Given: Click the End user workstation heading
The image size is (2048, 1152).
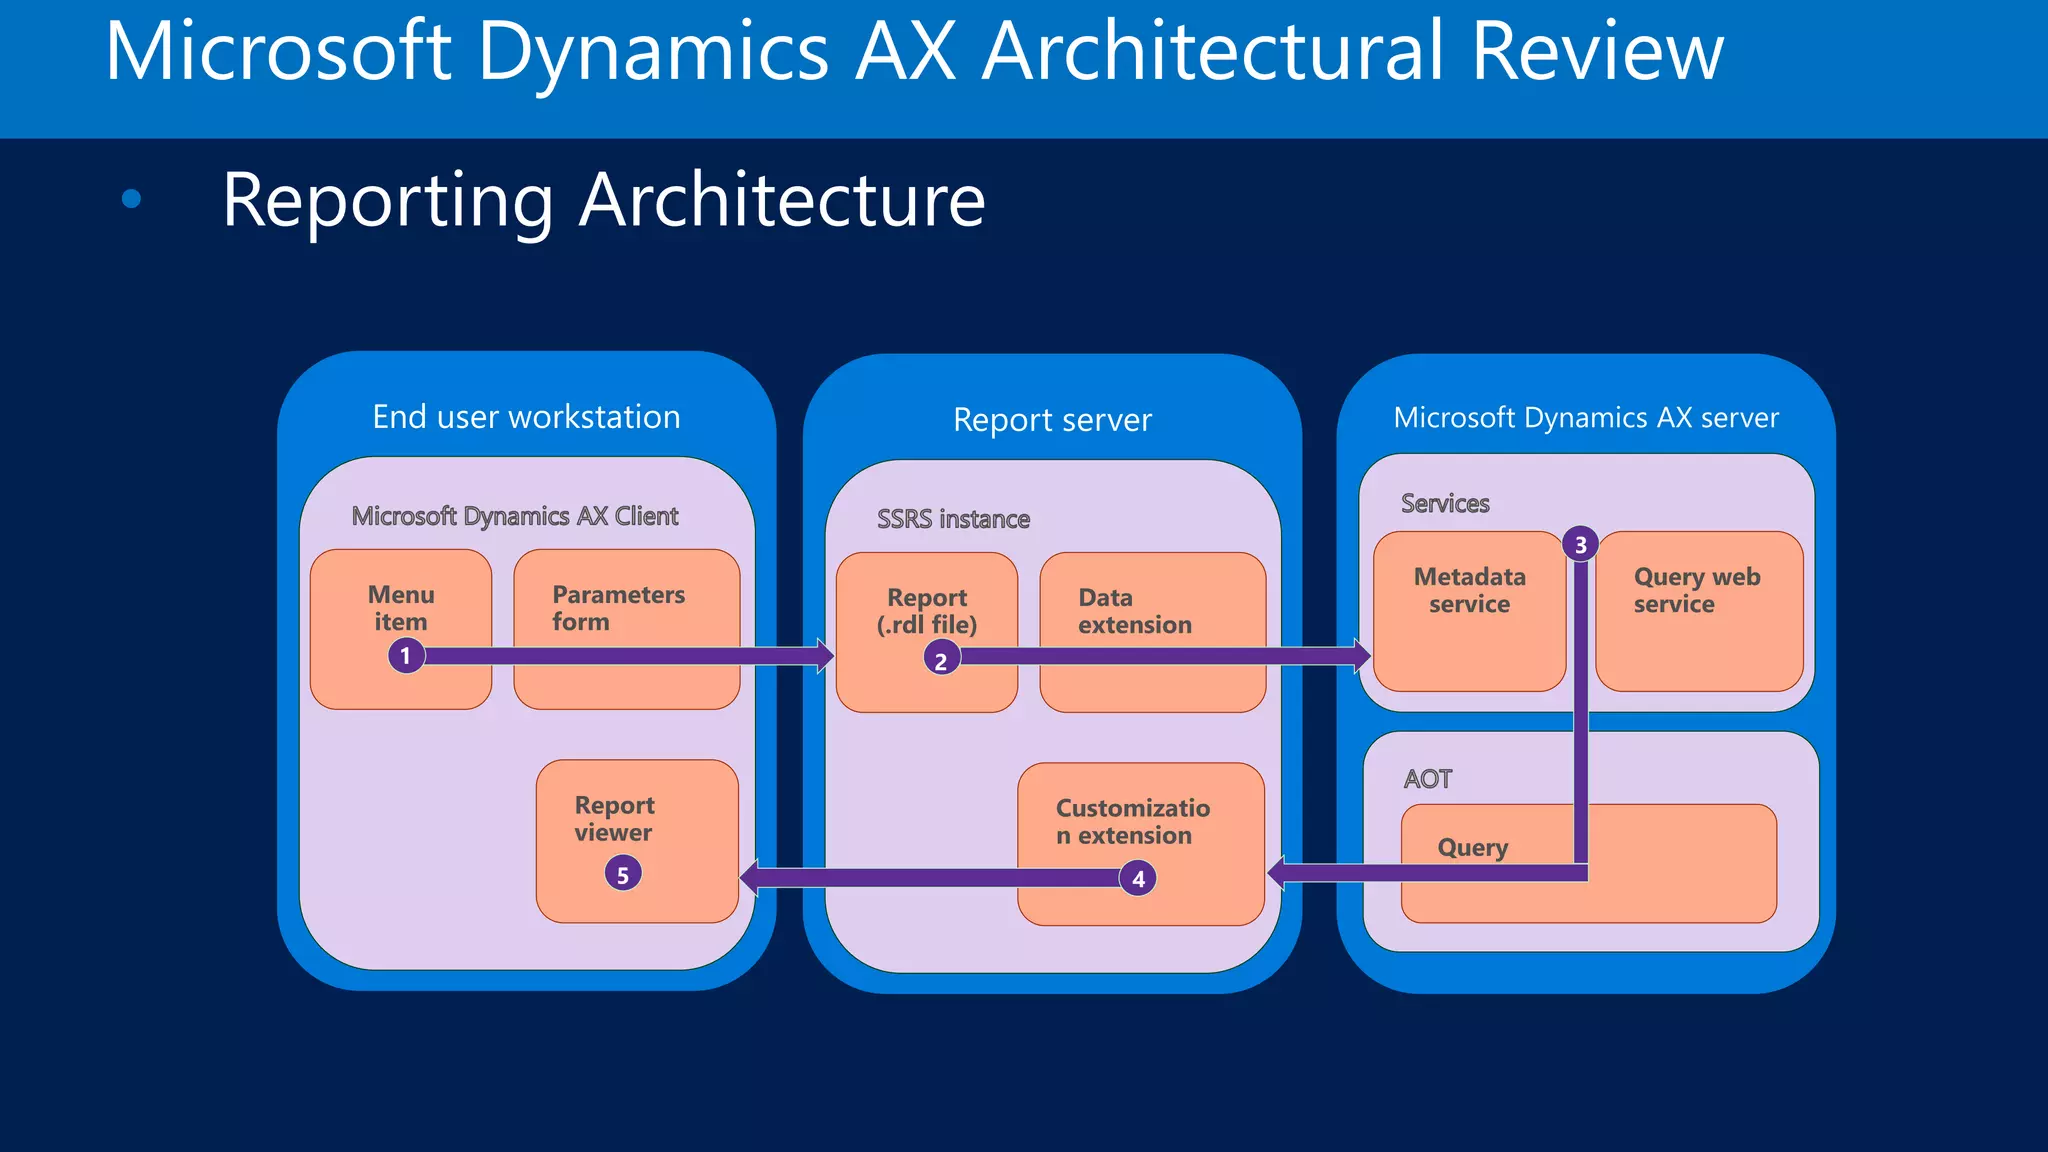Looking at the screenshot, I should click(526, 417).
